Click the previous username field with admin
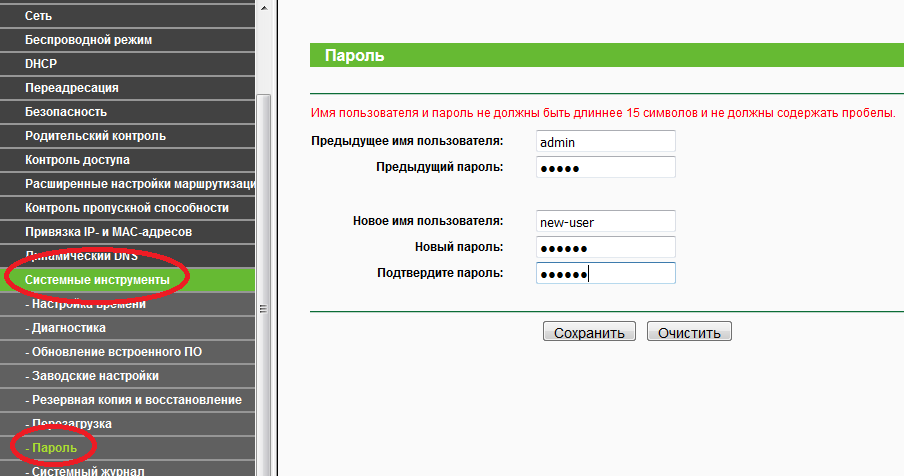This screenshot has height=476, width=904. point(605,142)
